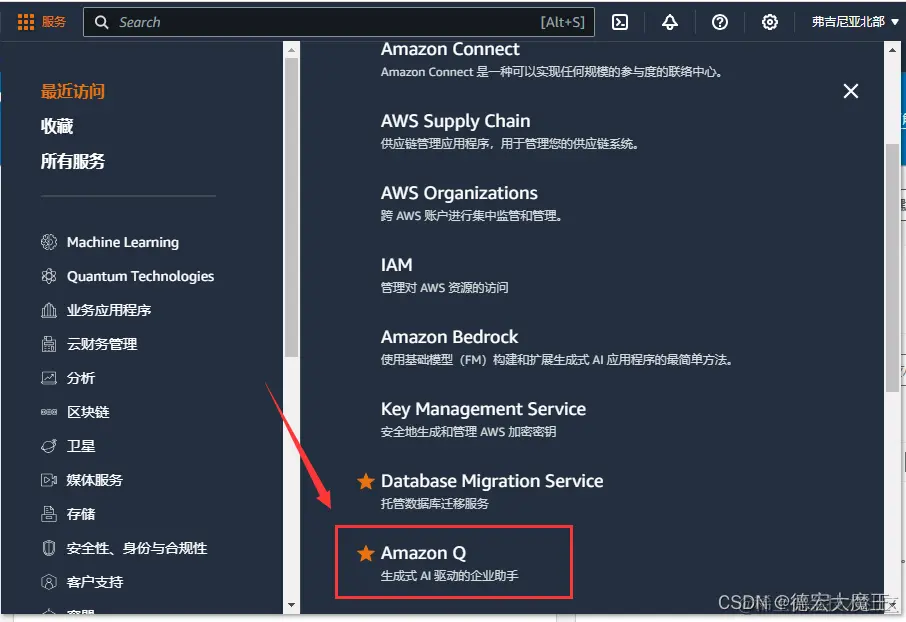Focus the Search input field
The height and width of the screenshot is (622, 906).
(x=339, y=22)
